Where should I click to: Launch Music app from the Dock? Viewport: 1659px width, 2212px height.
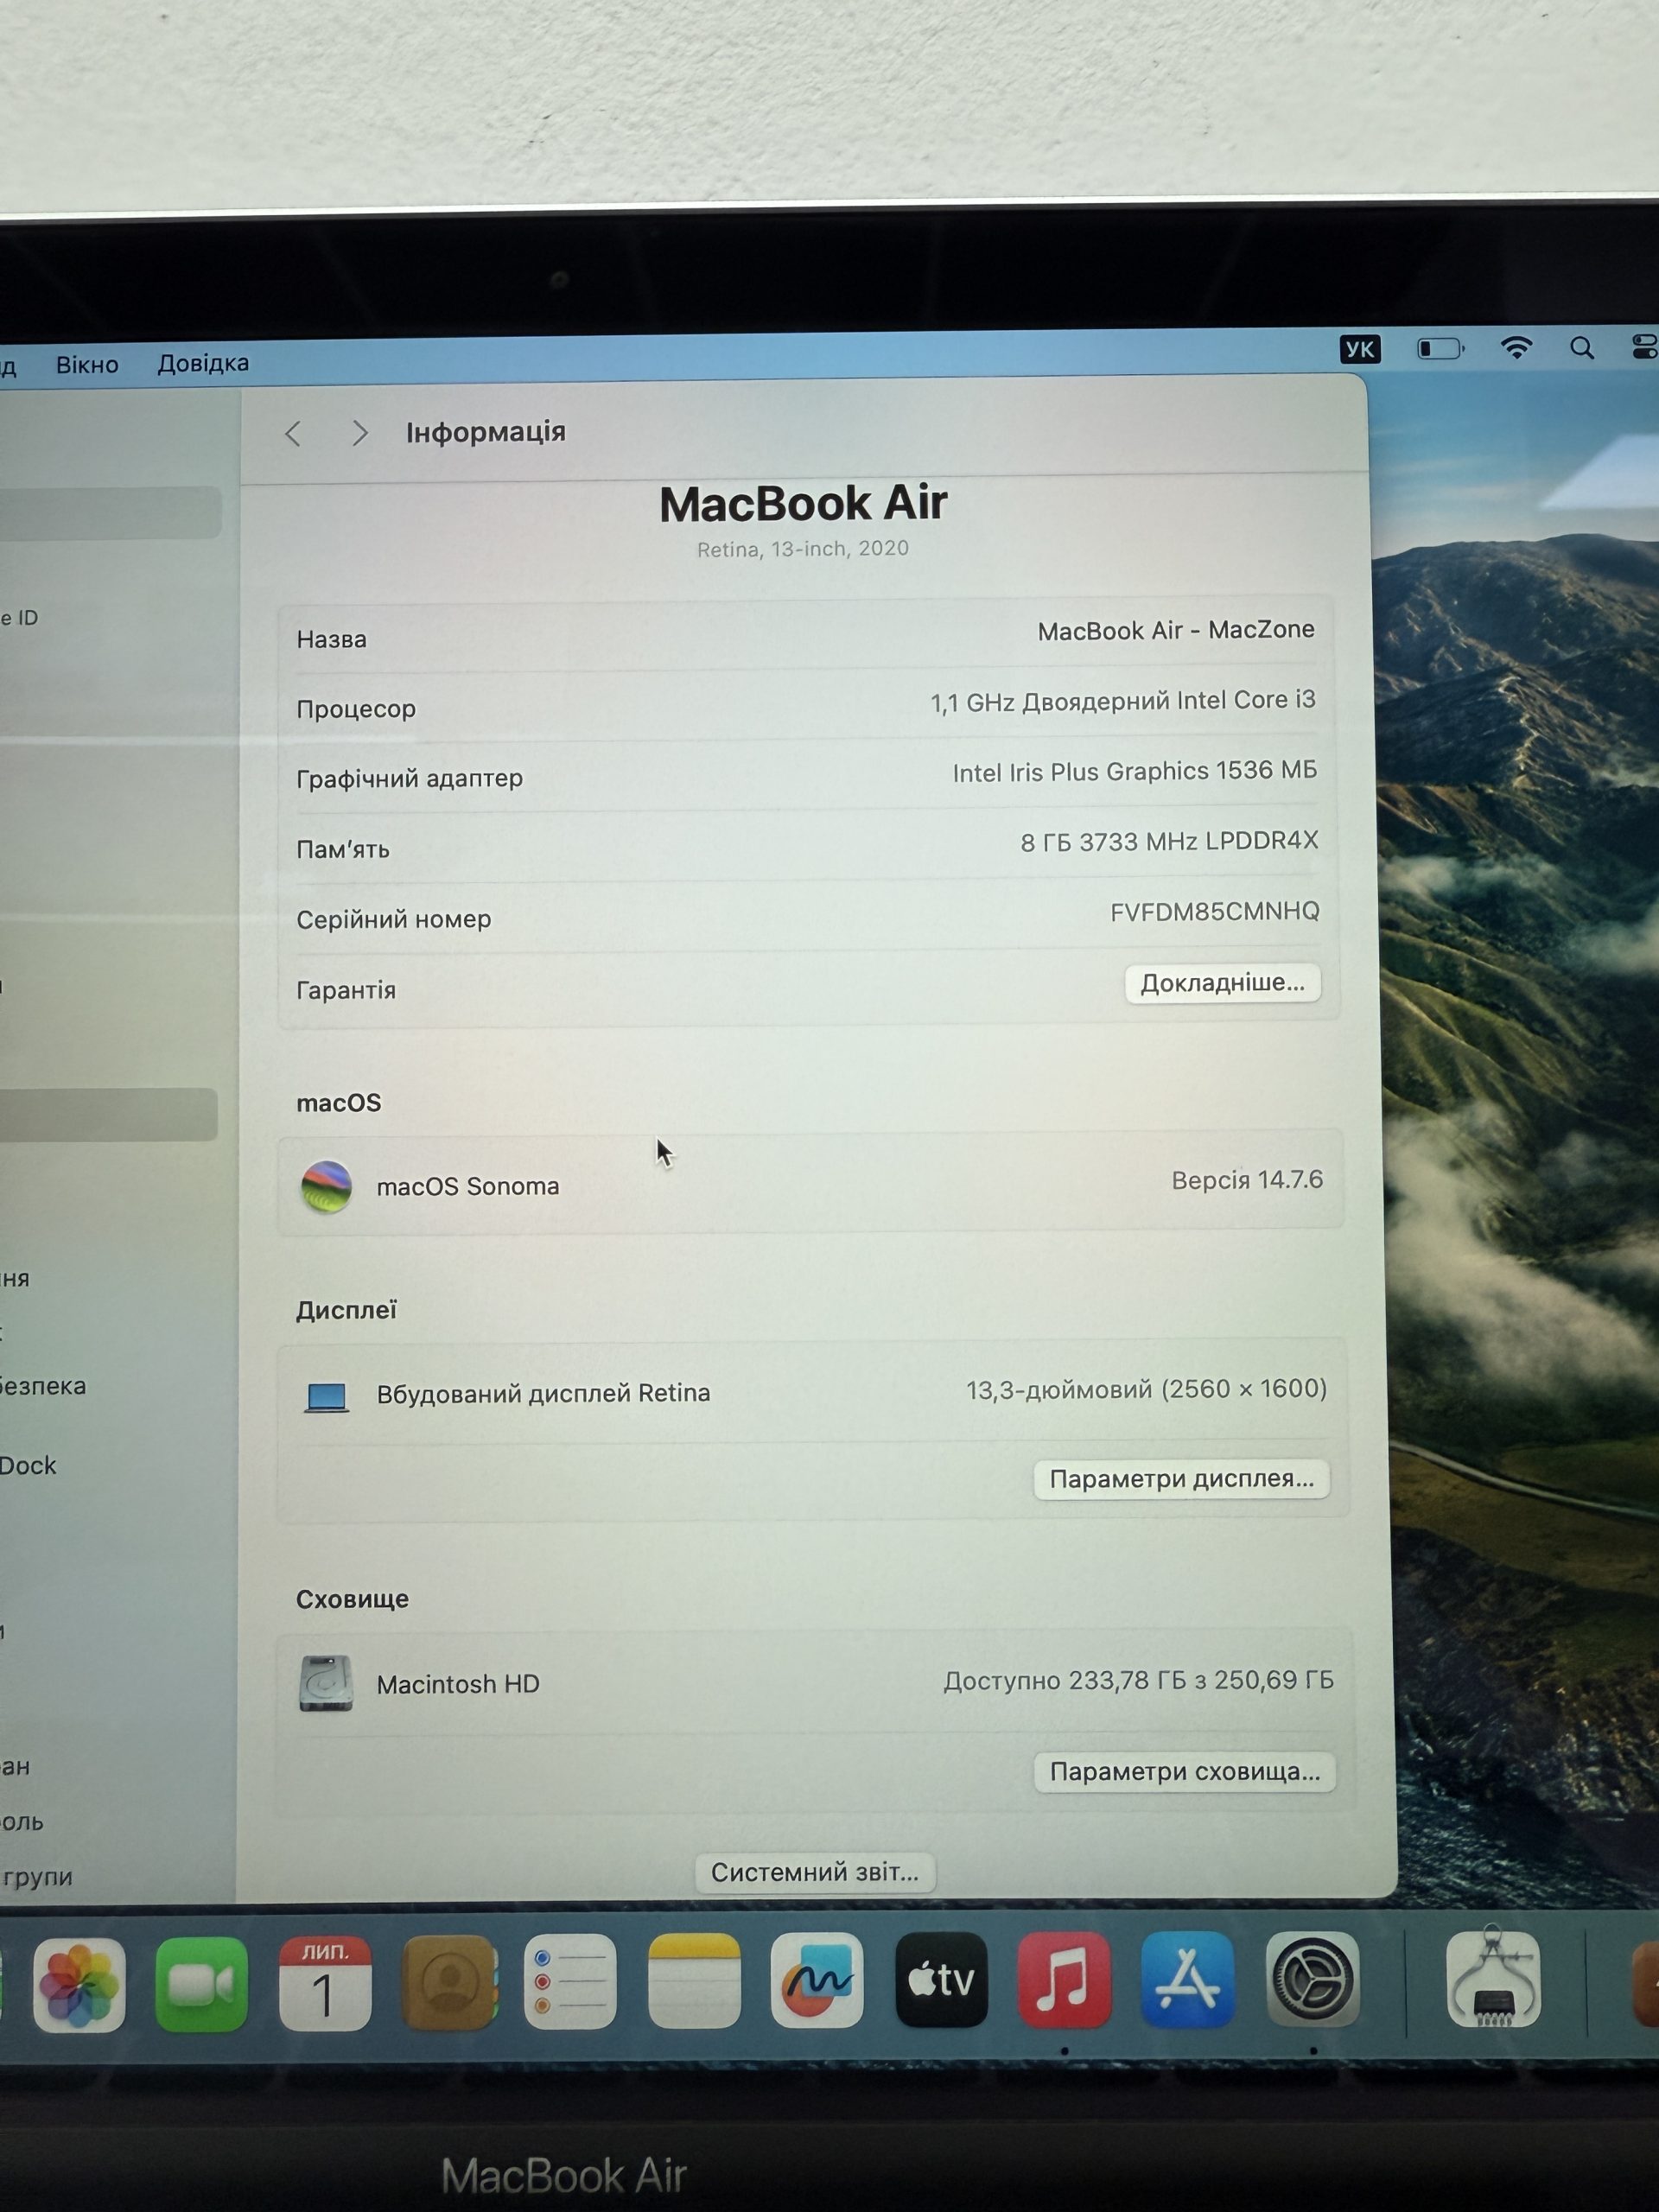pos(1064,1979)
